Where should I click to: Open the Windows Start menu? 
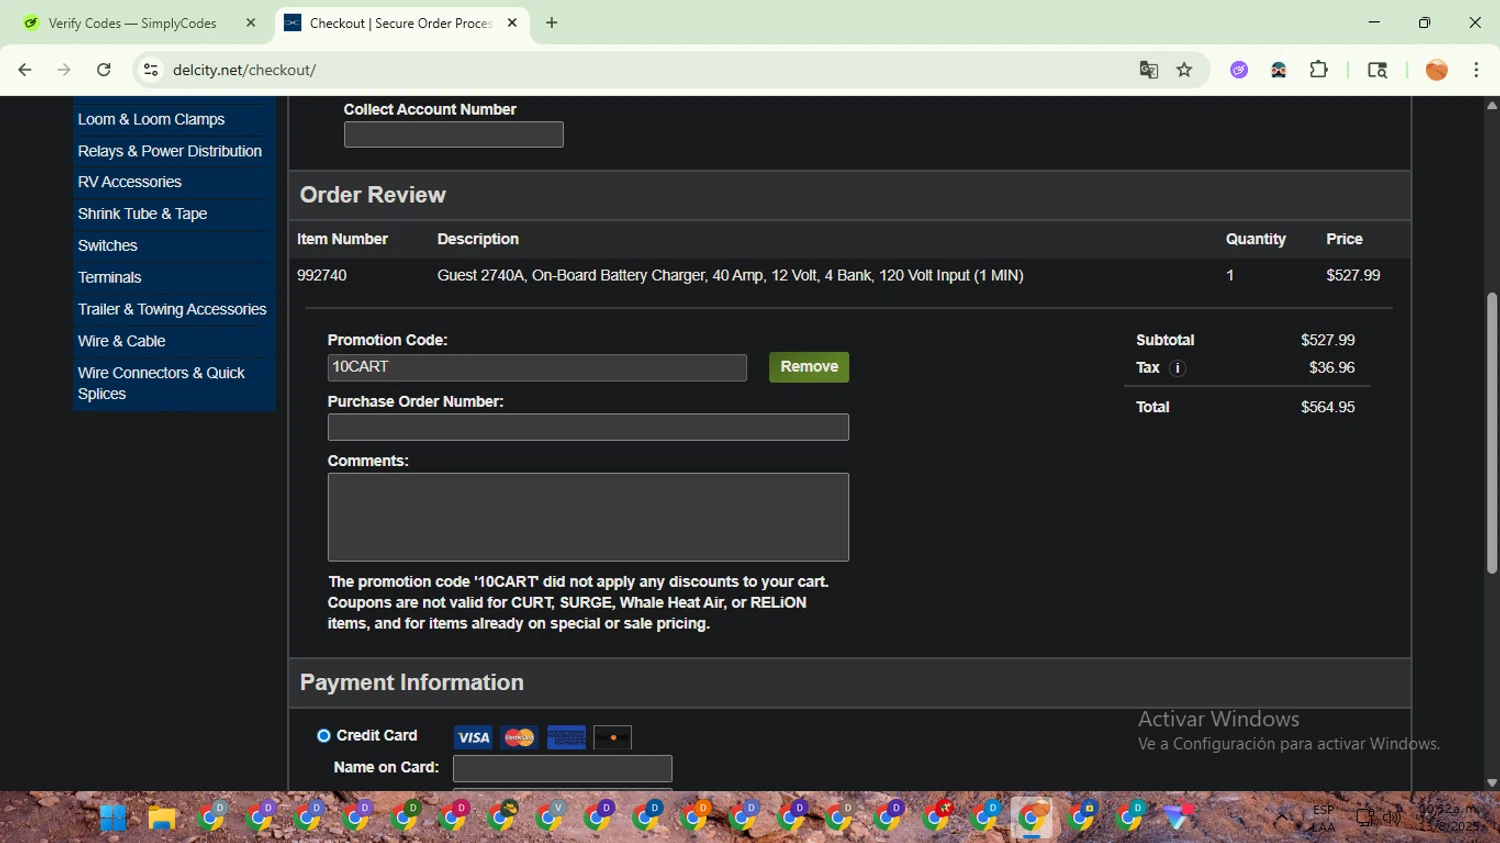click(113, 818)
